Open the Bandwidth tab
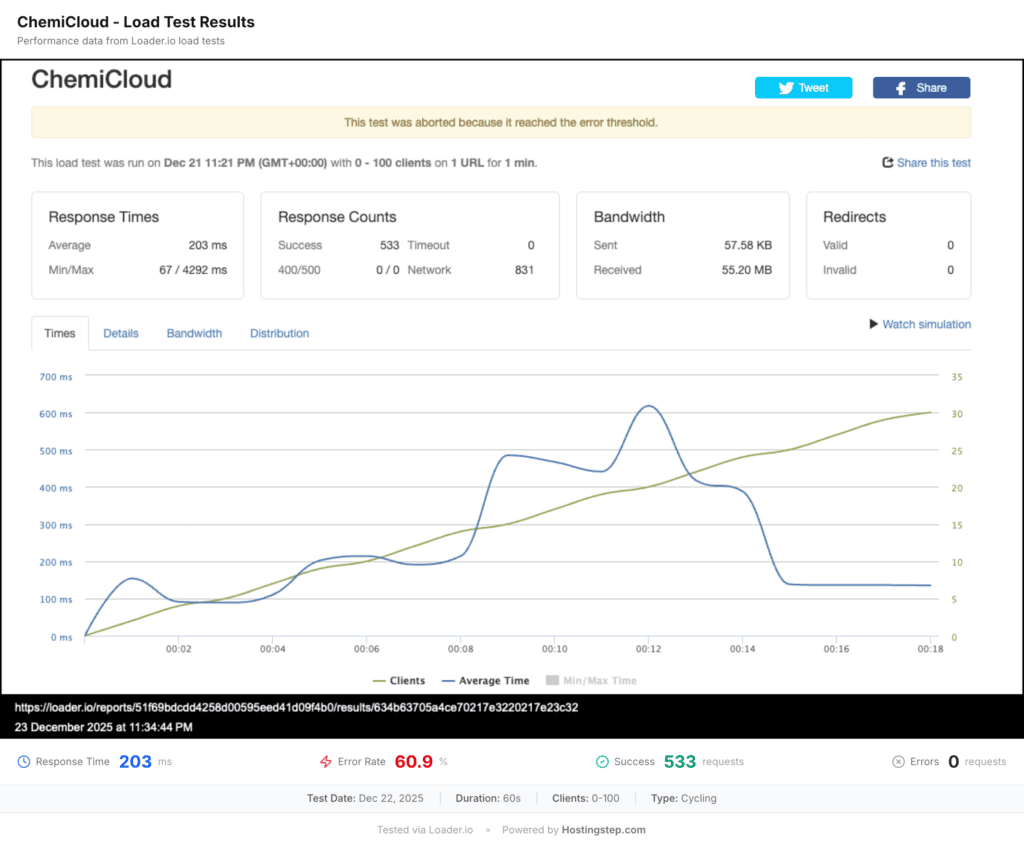This screenshot has width=1024, height=847. coord(194,334)
